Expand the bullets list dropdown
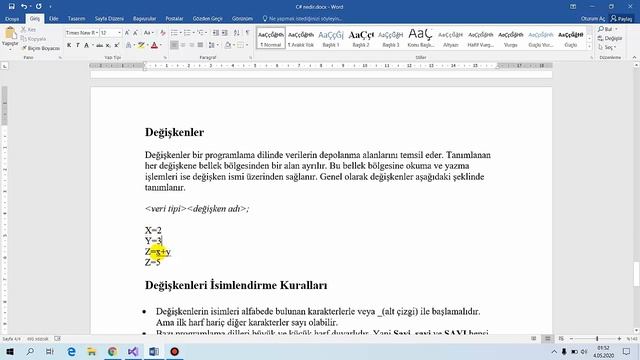 pos(181,33)
